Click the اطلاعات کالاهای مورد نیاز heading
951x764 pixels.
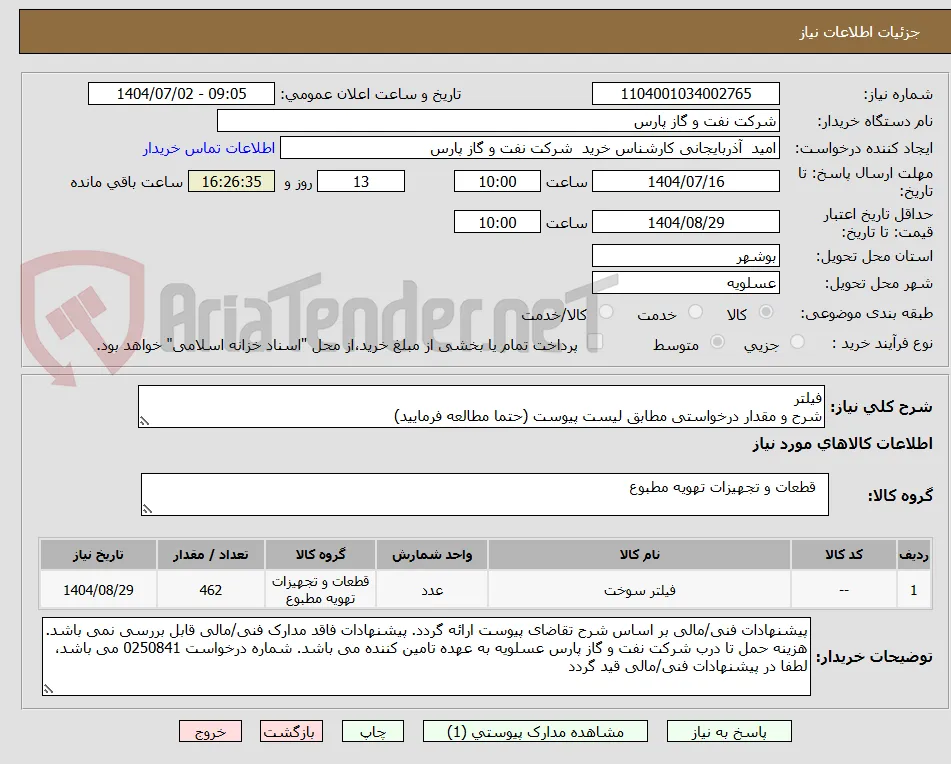pos(842,444)
